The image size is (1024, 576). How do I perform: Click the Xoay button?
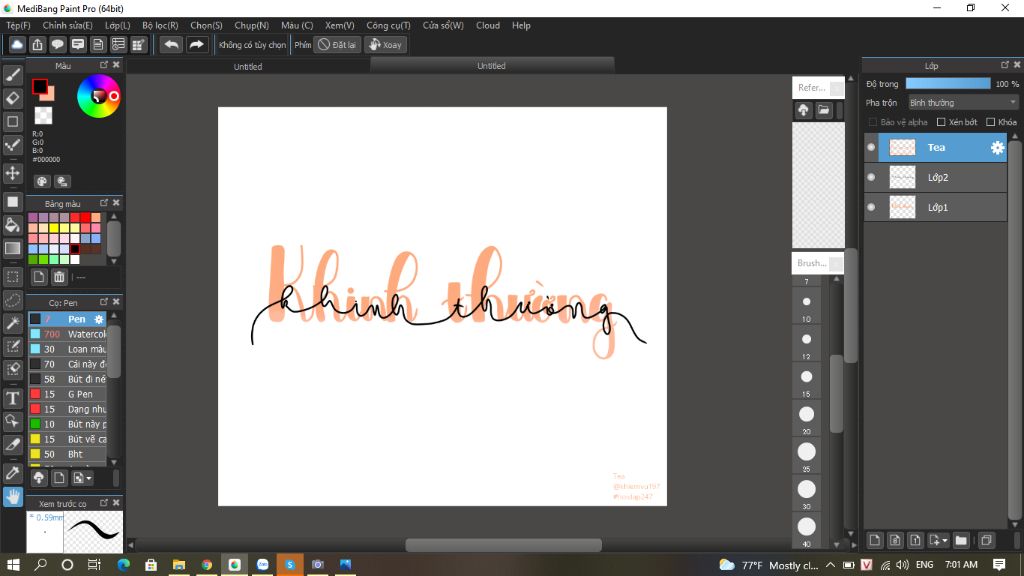point(385,44)
